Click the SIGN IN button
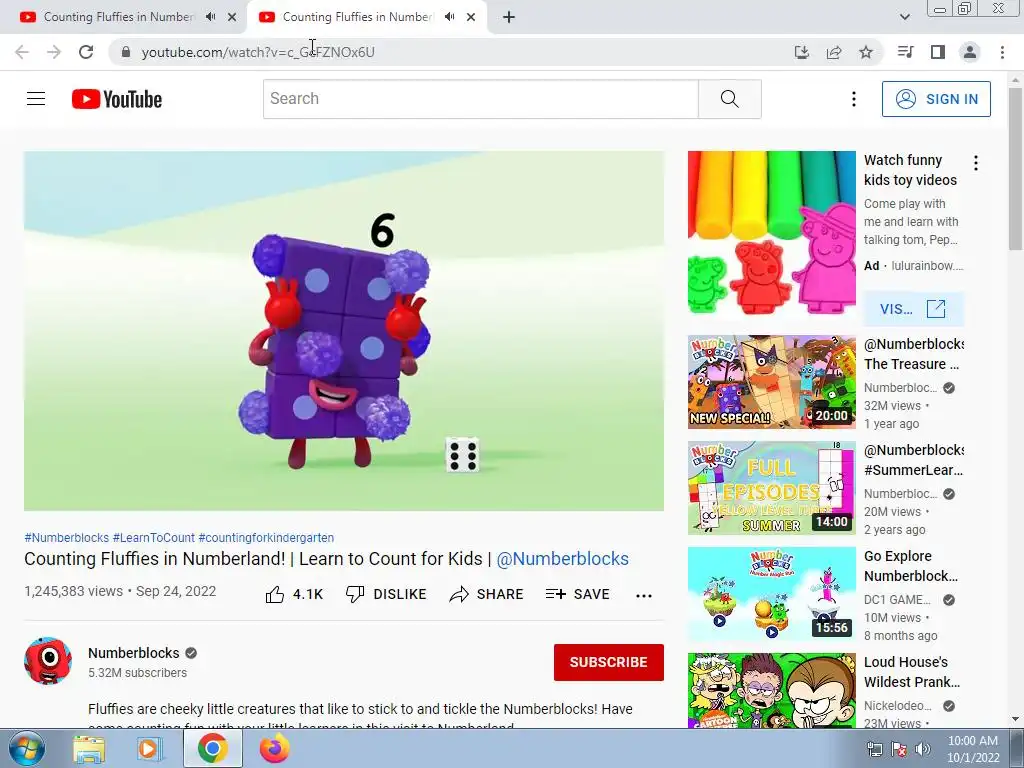This screenshot has height=768, width=1024. 936,99
